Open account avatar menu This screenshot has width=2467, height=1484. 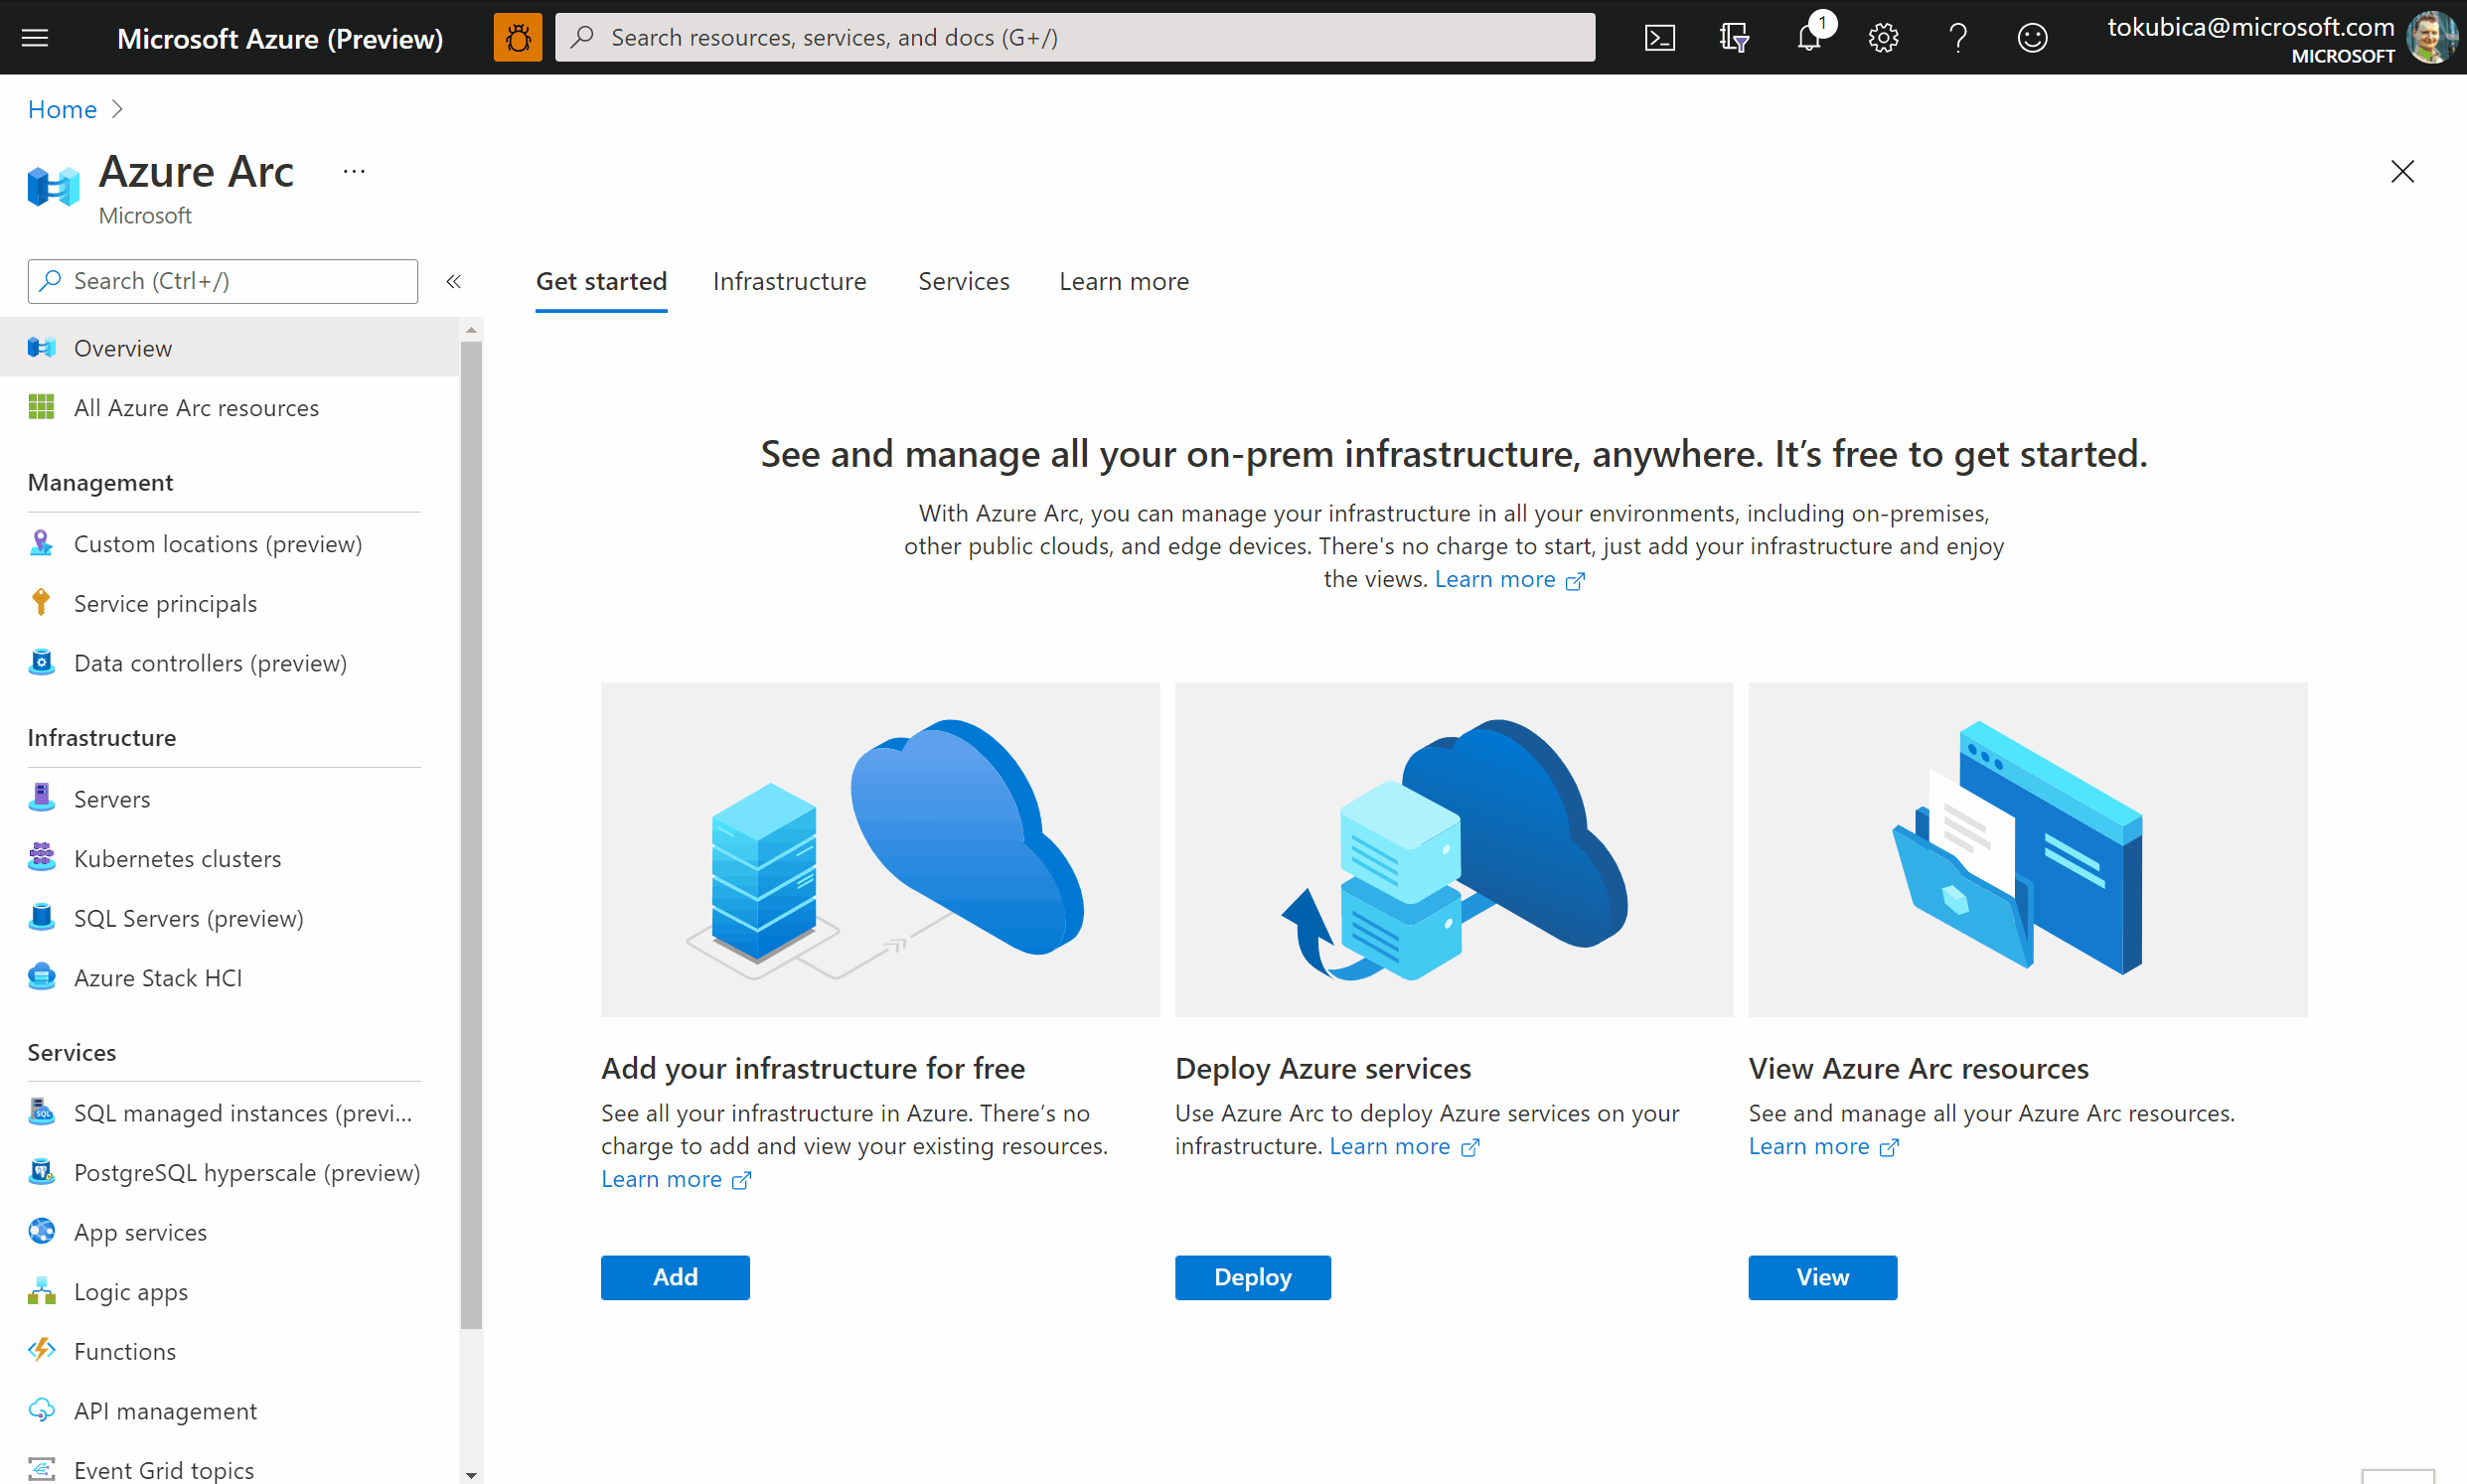[2430, 38]
